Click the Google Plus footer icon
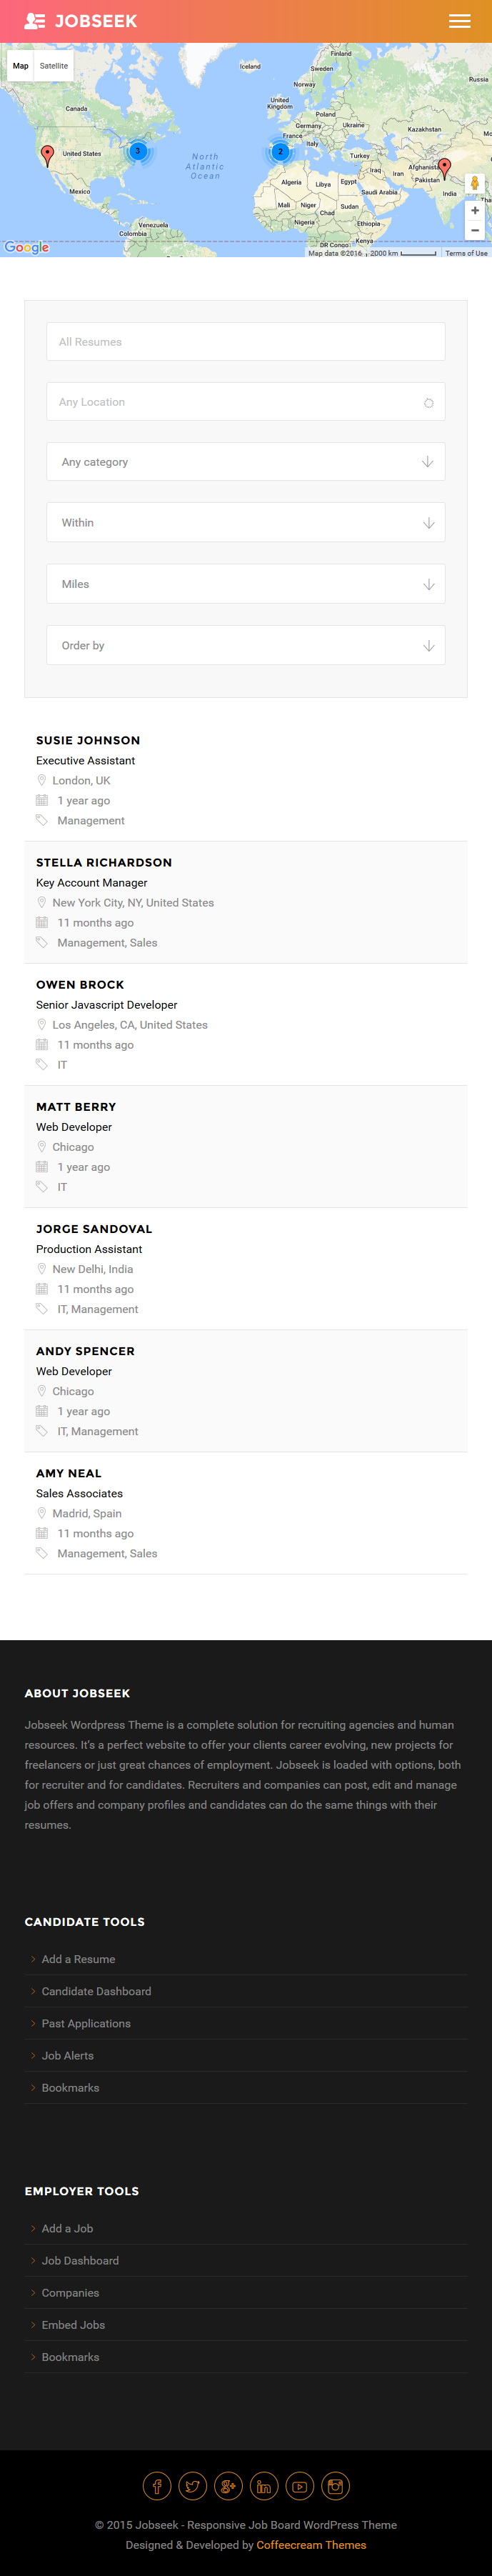 coord(228,2485)
